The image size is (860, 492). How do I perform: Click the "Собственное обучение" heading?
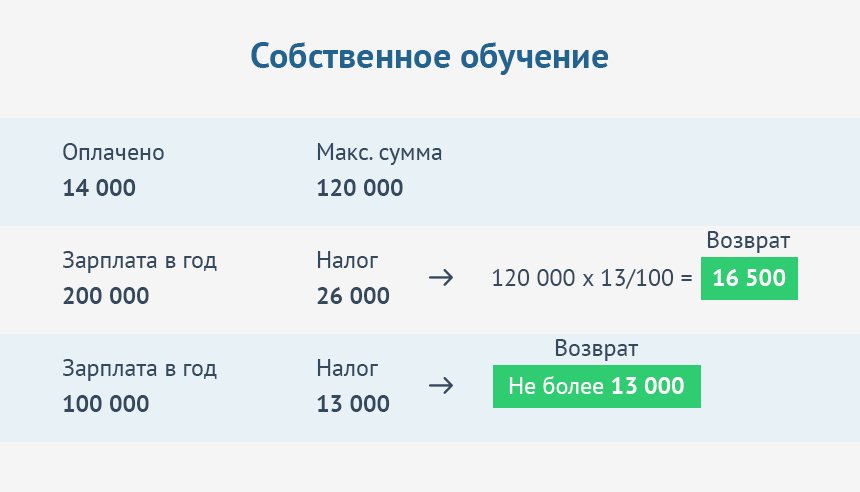tap(429, 56)
